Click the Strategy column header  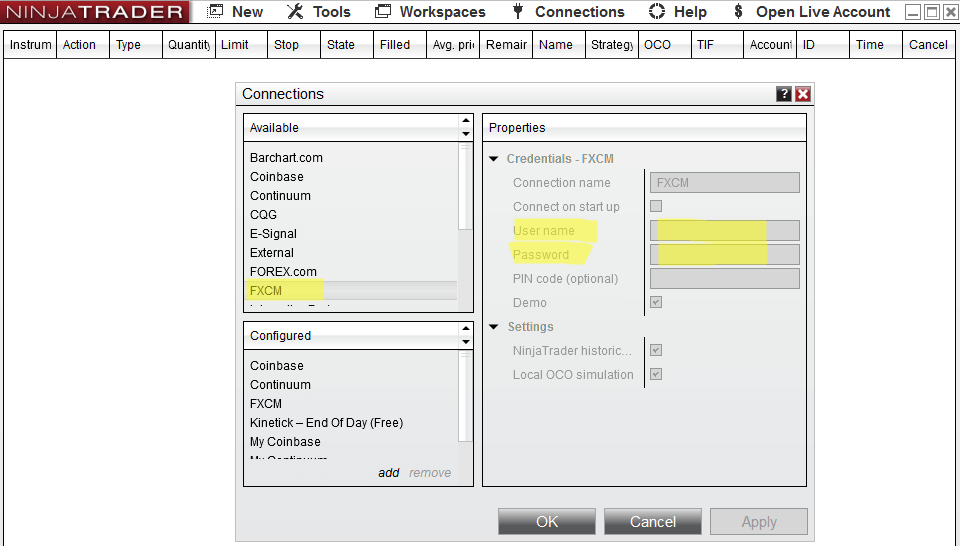tap(611, 45)
